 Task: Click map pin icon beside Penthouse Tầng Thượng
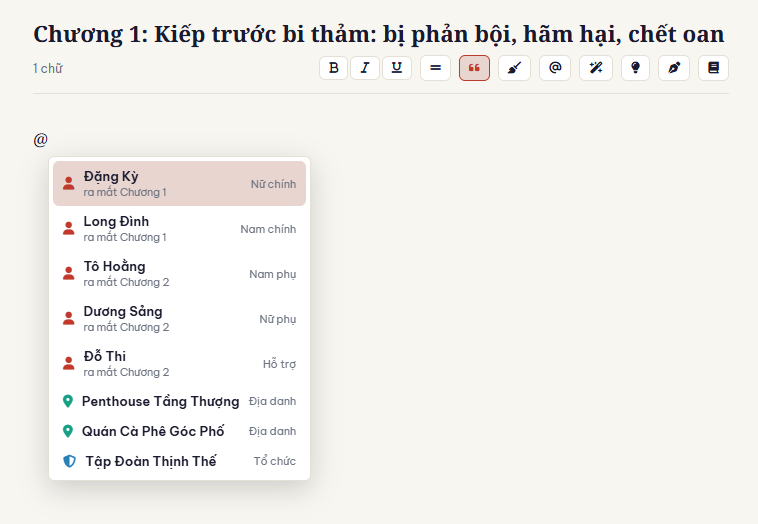tap(68, 401)
